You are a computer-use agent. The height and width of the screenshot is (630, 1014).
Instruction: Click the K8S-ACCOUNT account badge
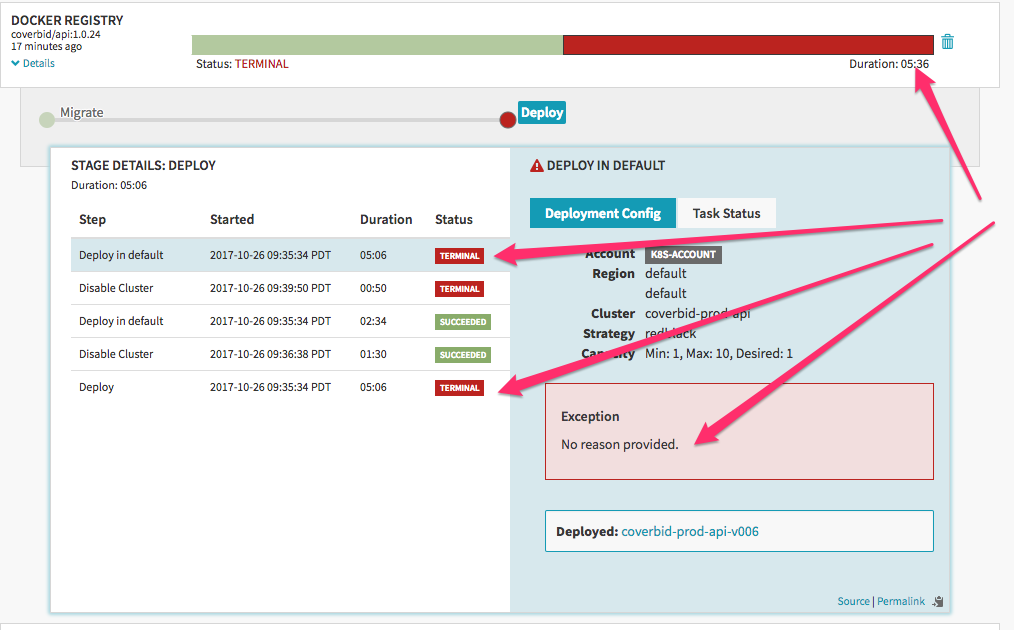683,254
